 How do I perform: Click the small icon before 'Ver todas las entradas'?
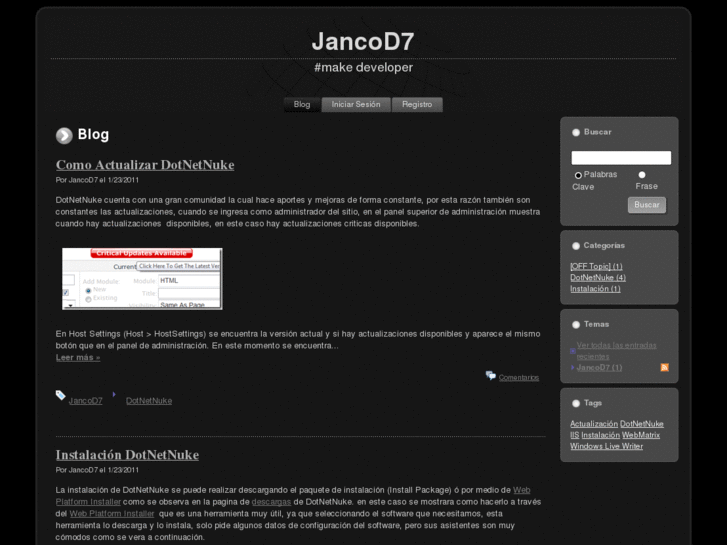(x=573, y=351)
